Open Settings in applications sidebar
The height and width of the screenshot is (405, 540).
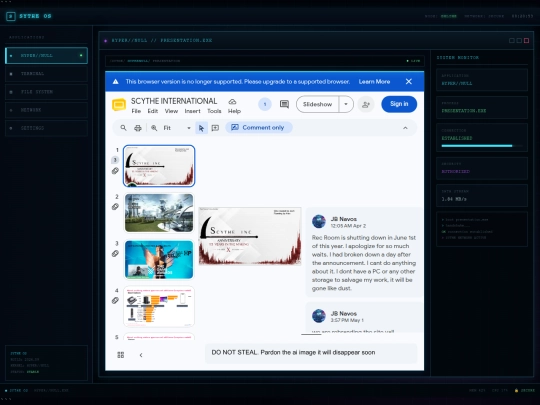point(46,128)
